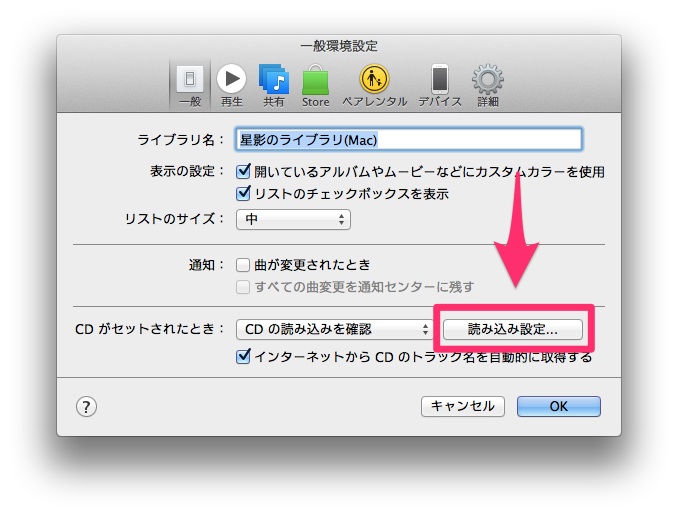Toggle インターネットから CD のトラック名 checkbox

tap(243, 357)
